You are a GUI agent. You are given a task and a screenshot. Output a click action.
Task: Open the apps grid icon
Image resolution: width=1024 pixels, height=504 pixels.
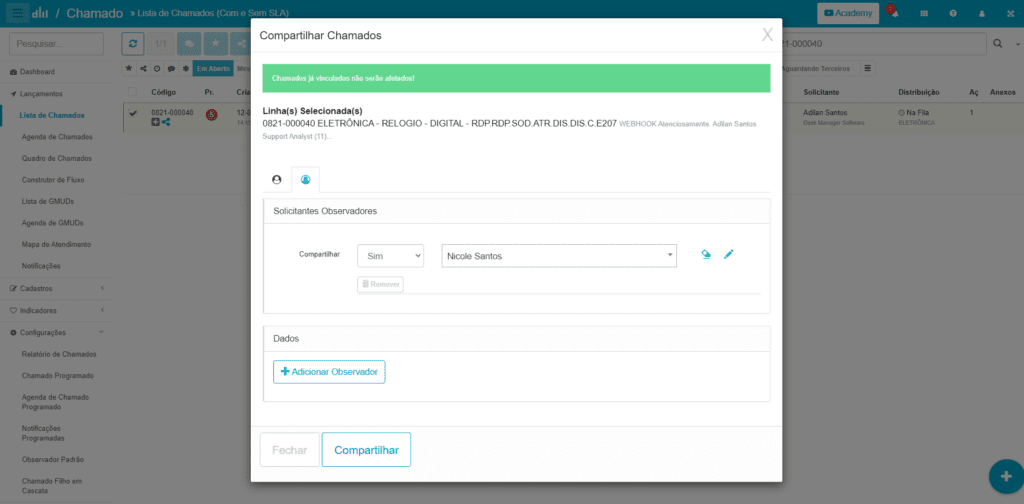(x=924, y=13)
